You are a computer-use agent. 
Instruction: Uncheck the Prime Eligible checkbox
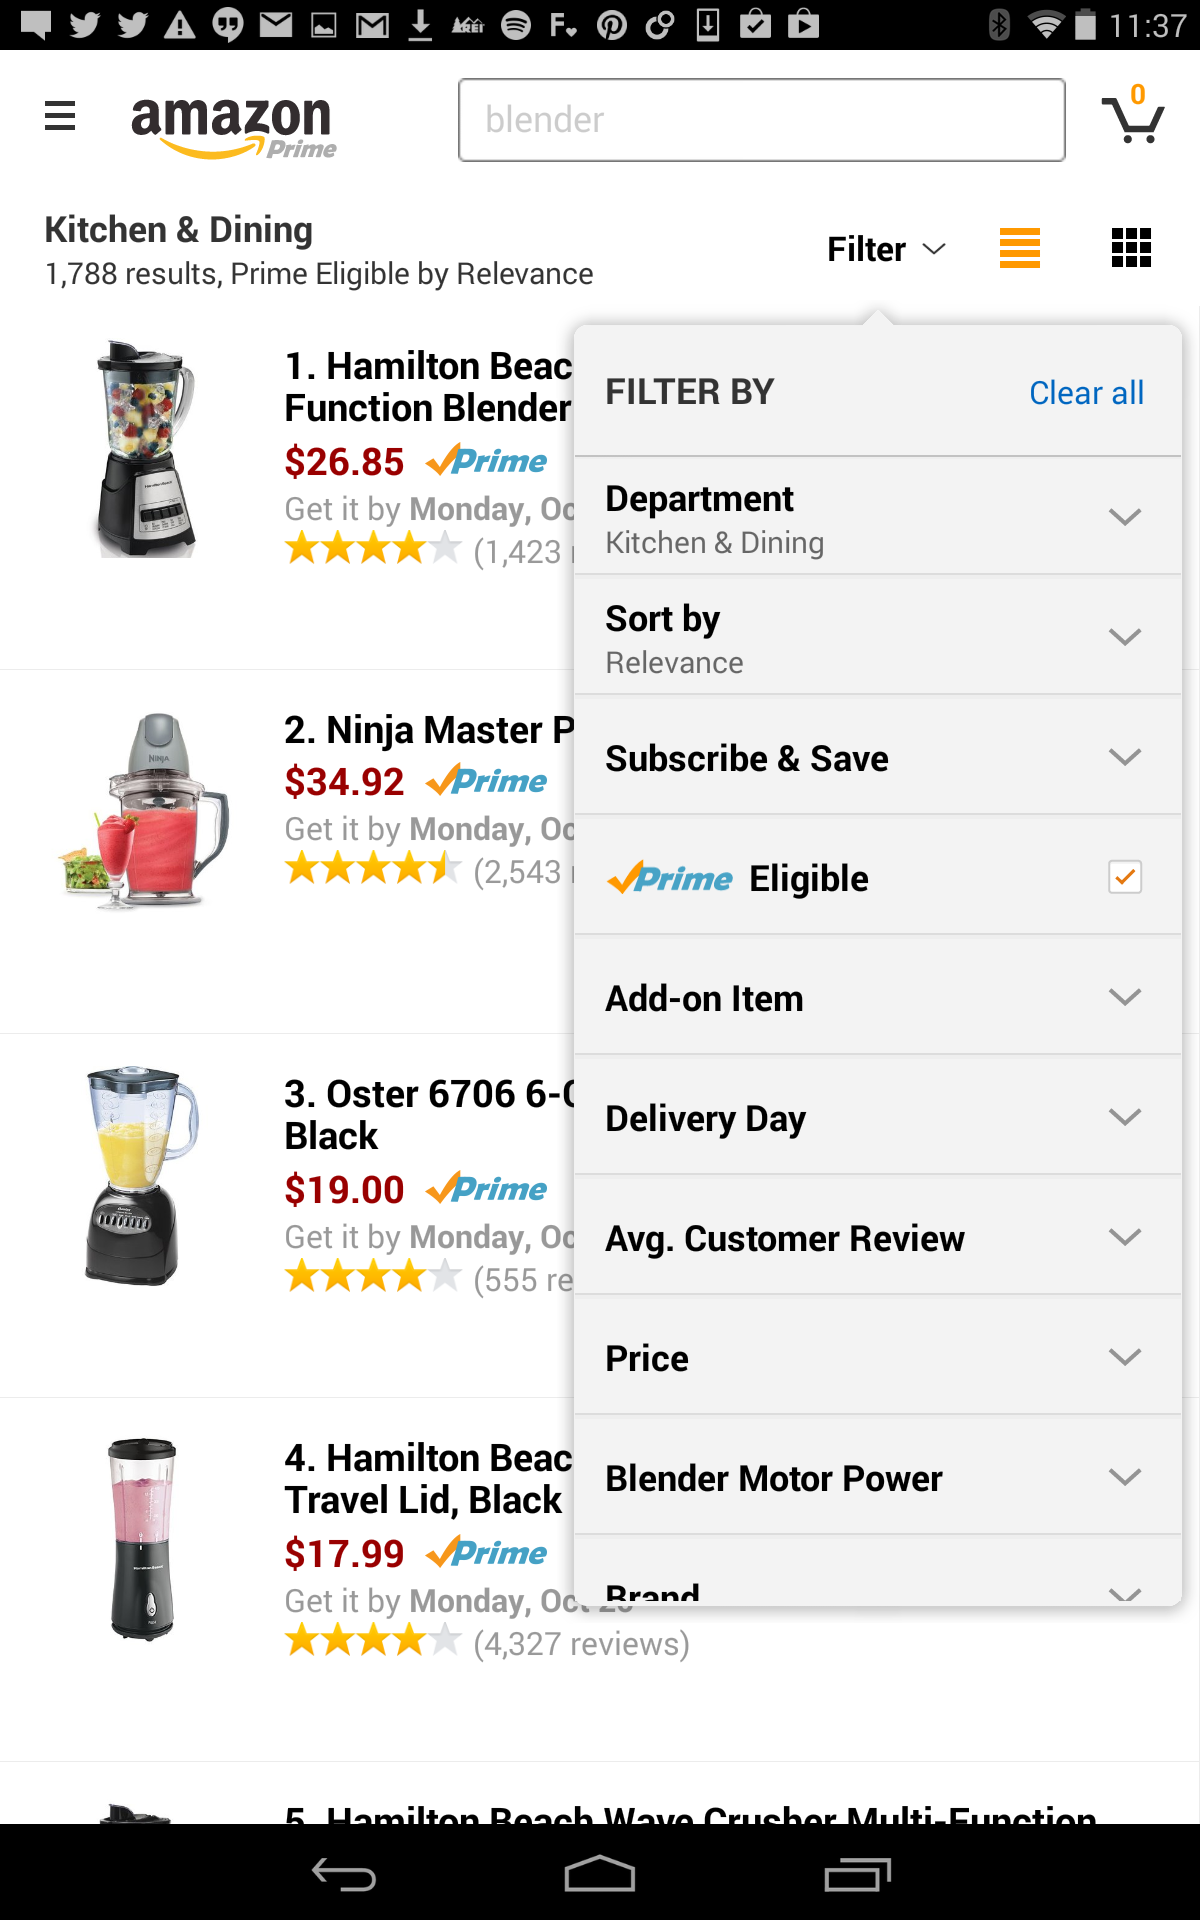coord(1125,877)
